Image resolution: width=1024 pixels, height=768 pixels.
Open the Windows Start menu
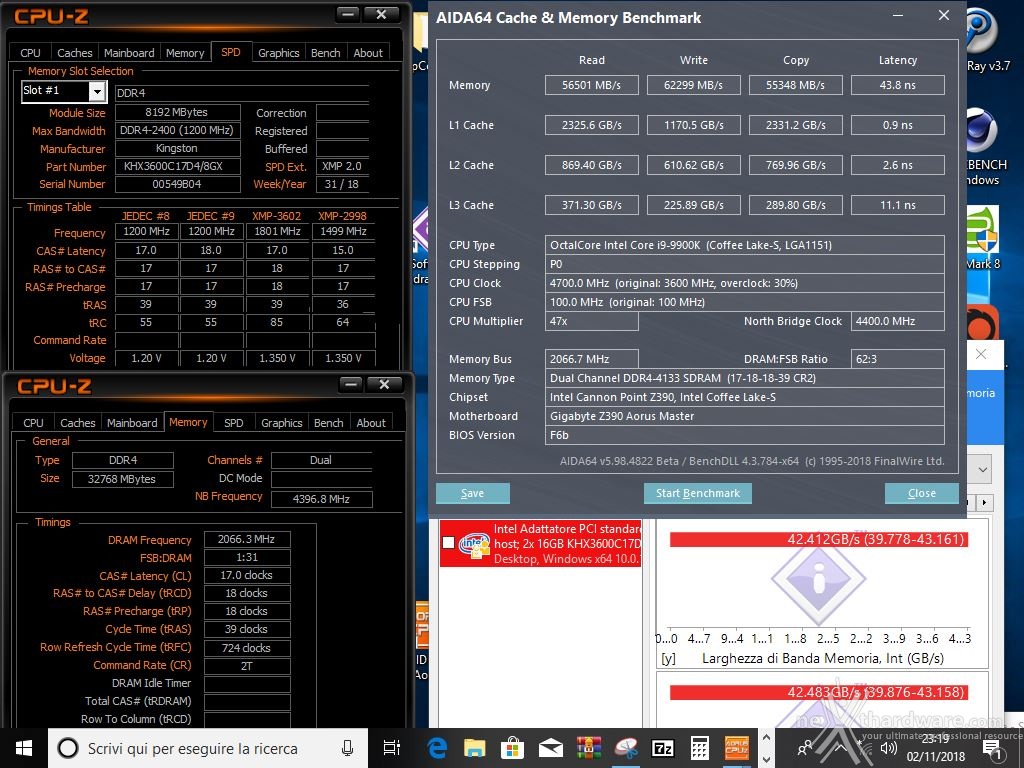point(24,748)
